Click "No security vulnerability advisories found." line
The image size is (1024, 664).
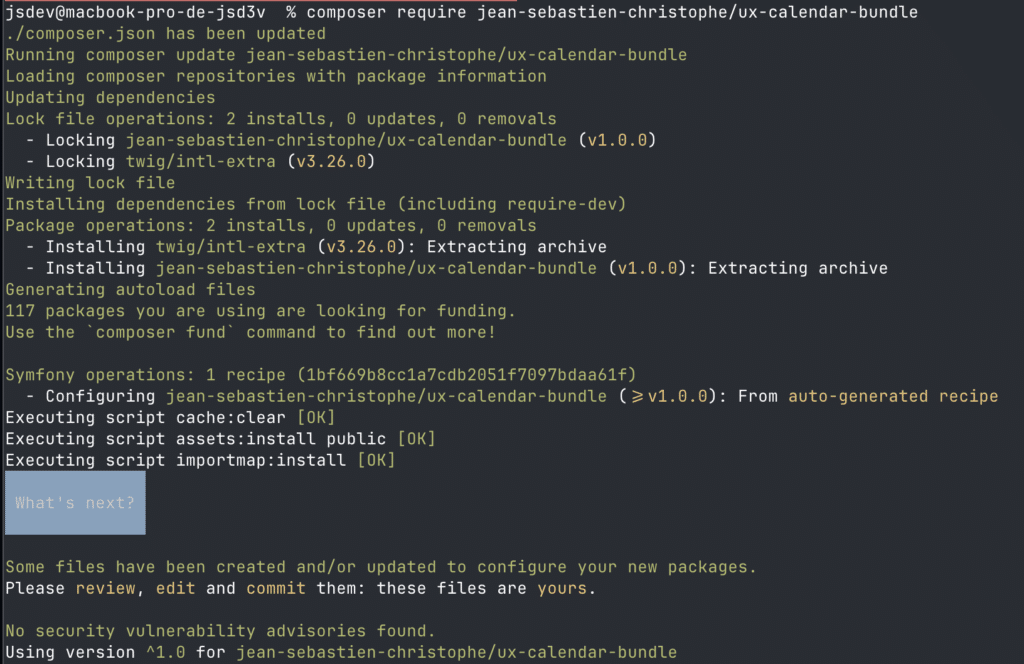point(220,631)
